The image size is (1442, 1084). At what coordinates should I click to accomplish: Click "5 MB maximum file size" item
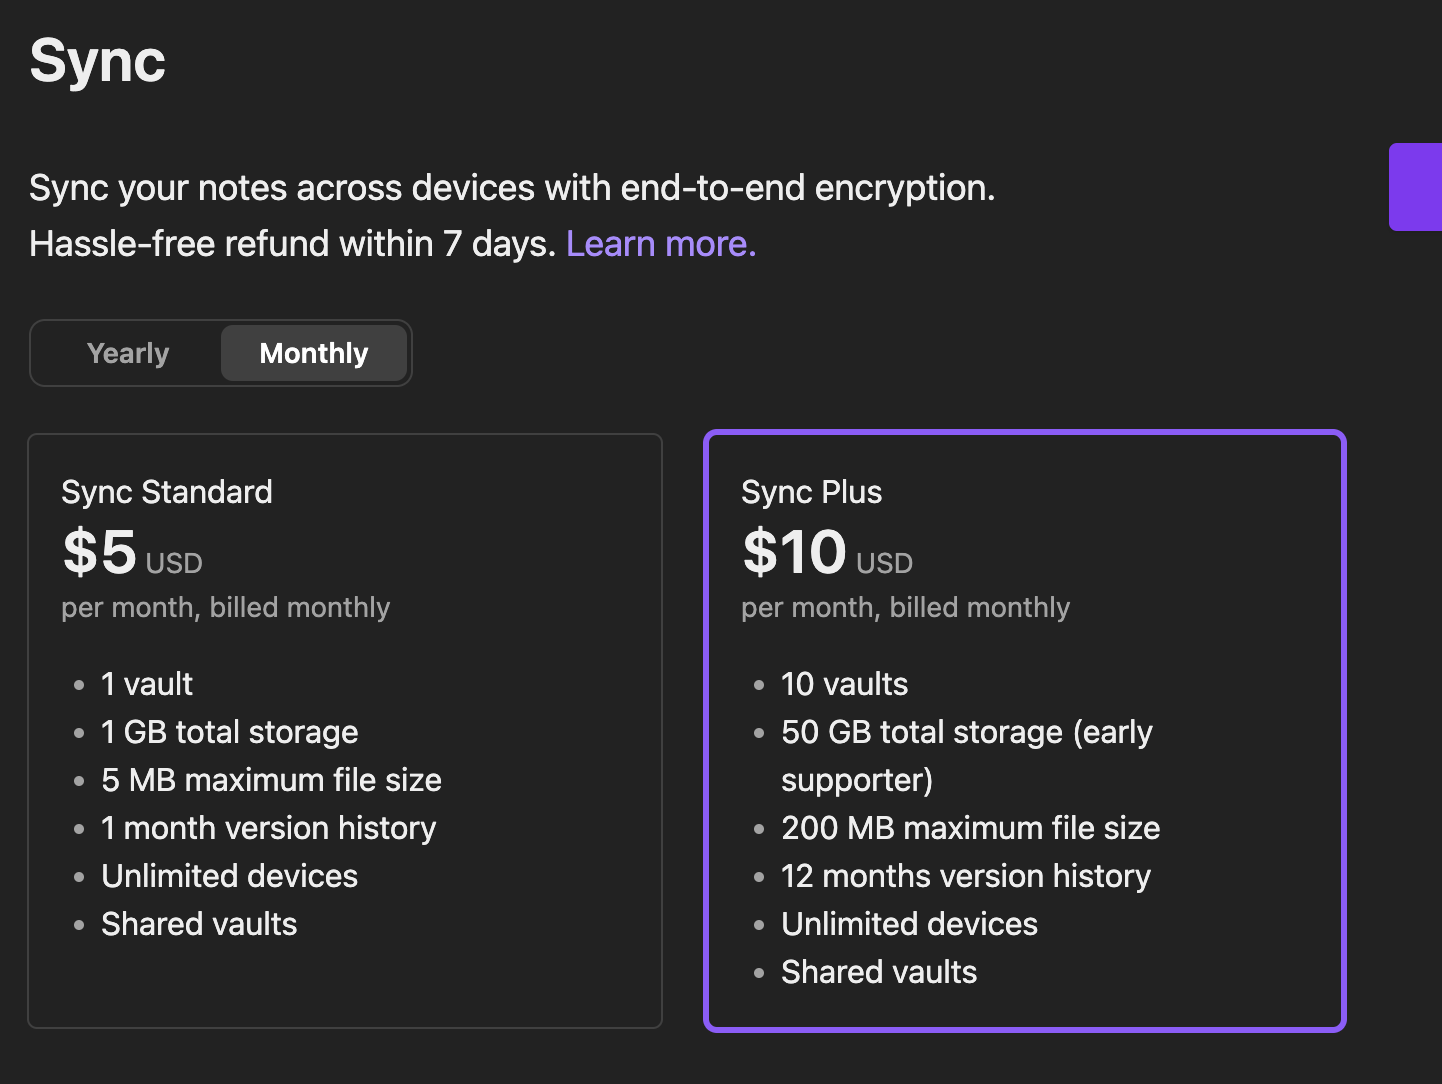pos(271,780)
